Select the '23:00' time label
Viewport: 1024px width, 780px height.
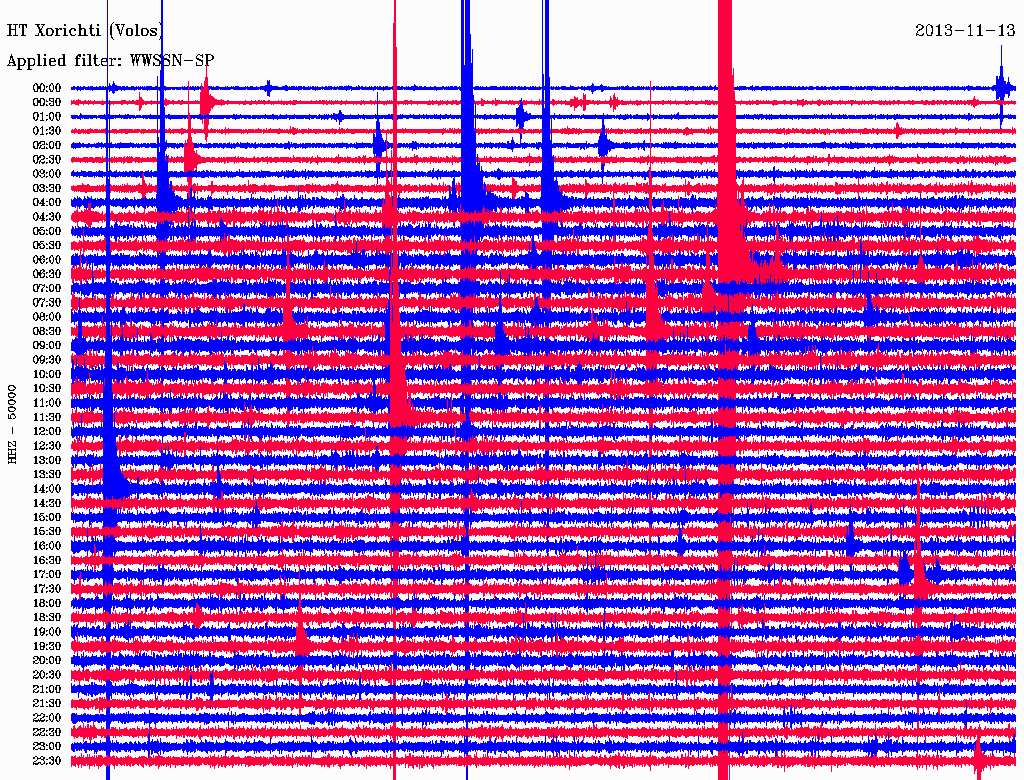click(x=47, y=747)
